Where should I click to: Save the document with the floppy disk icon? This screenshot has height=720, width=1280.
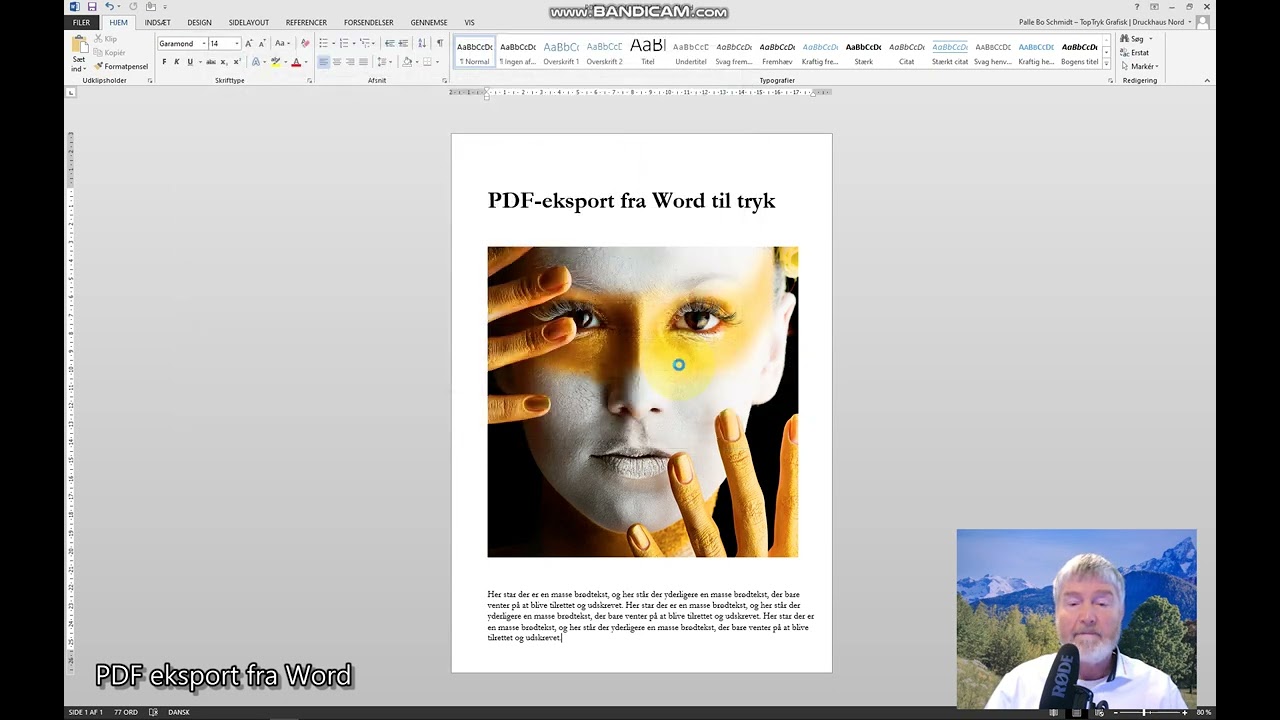point(92,7)
